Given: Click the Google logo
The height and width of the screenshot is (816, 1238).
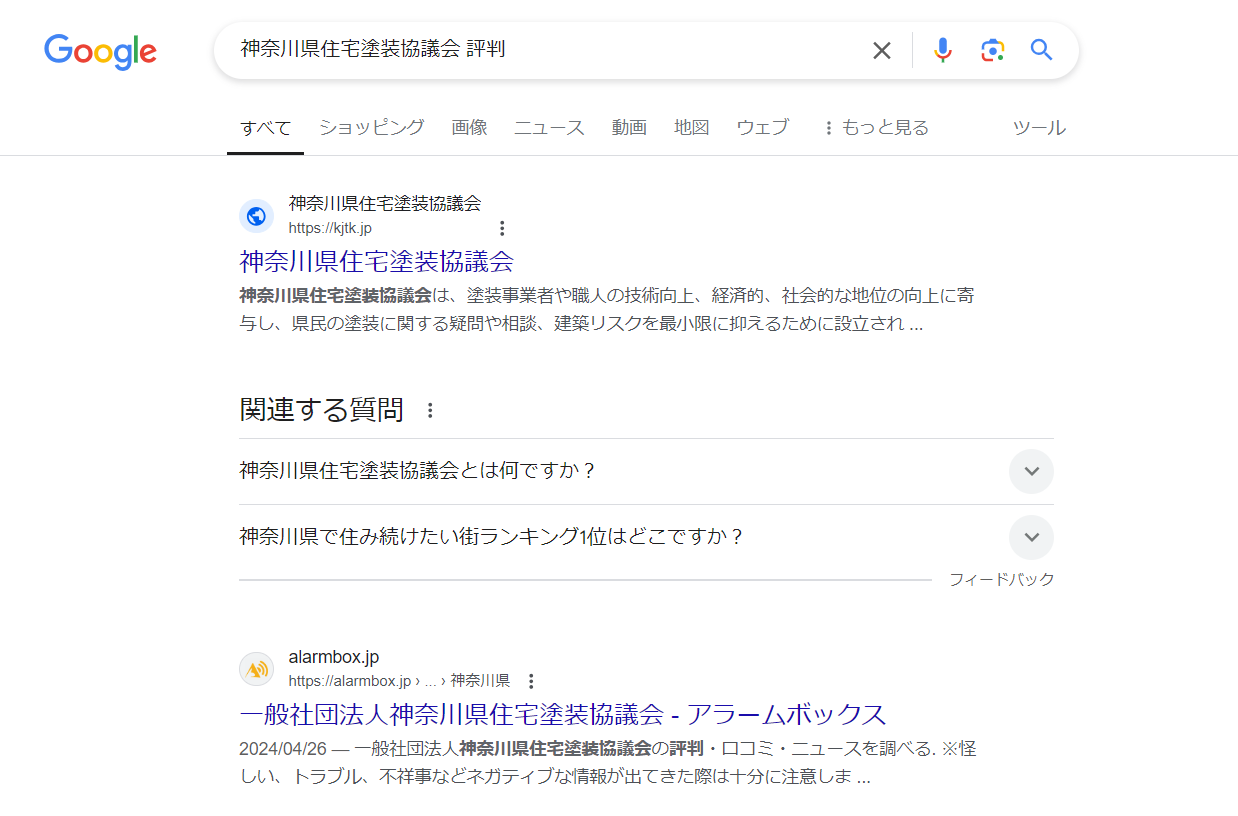Looking at the screenshot, I should (x=100, y=51).
